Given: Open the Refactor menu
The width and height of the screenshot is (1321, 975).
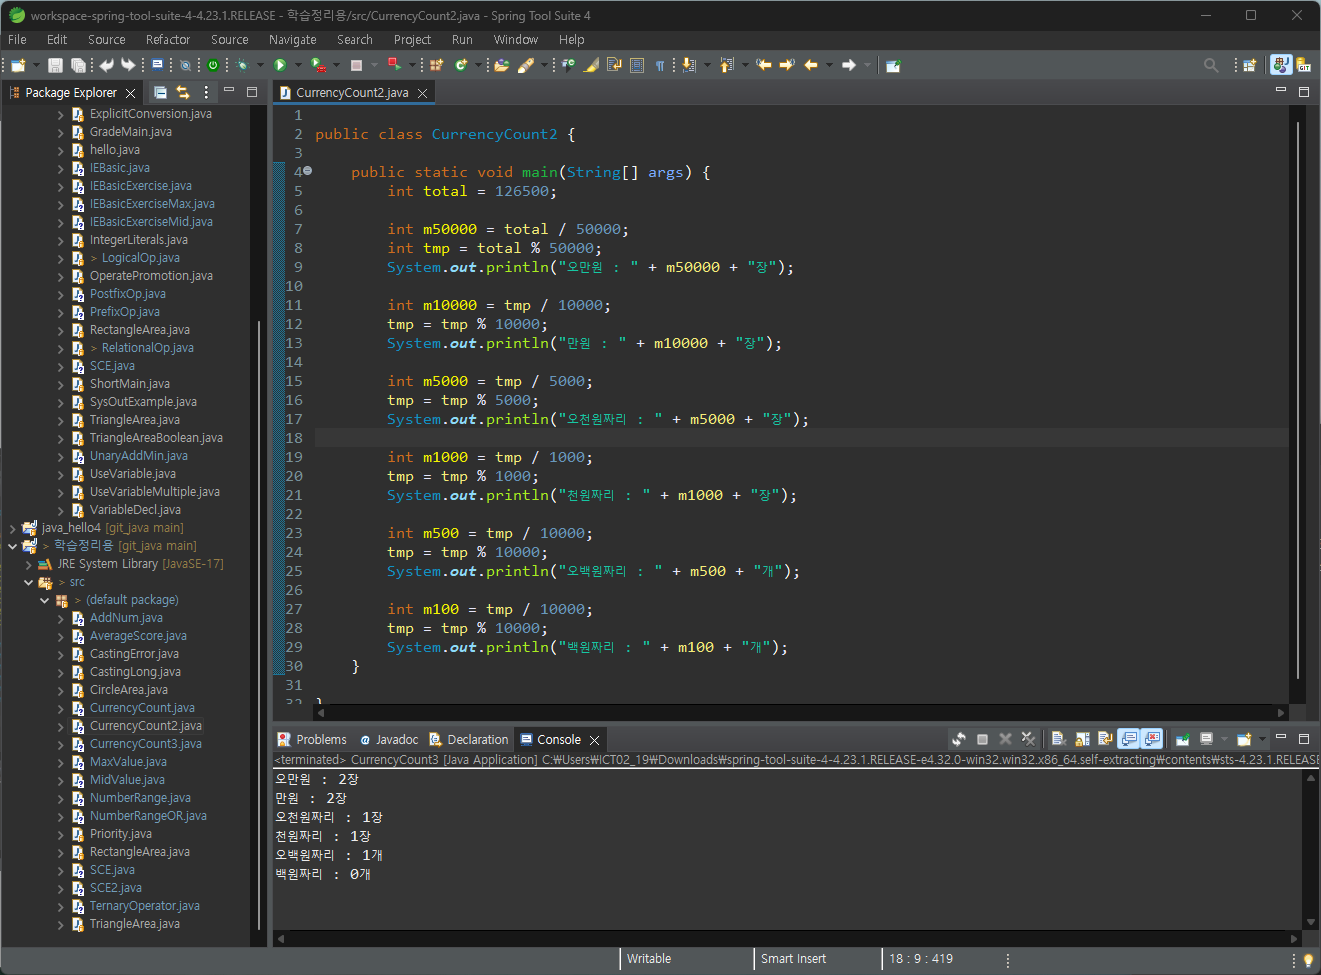Looking at the screenshot, I should click(168, 39).
